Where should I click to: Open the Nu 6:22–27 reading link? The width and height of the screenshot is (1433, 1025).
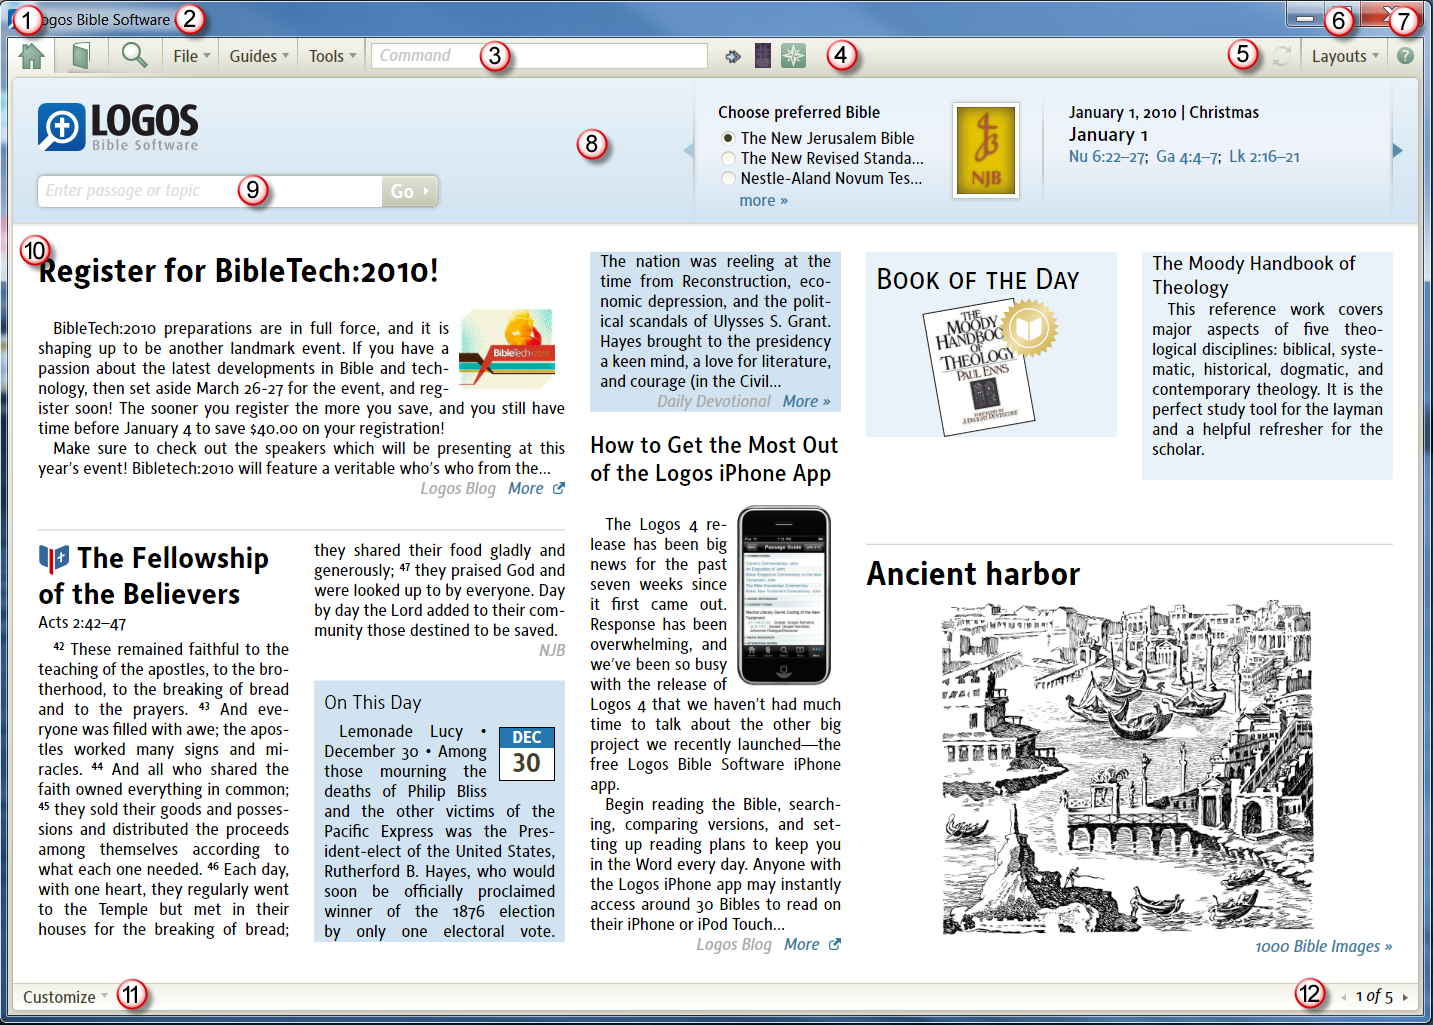click(1108, 156)
